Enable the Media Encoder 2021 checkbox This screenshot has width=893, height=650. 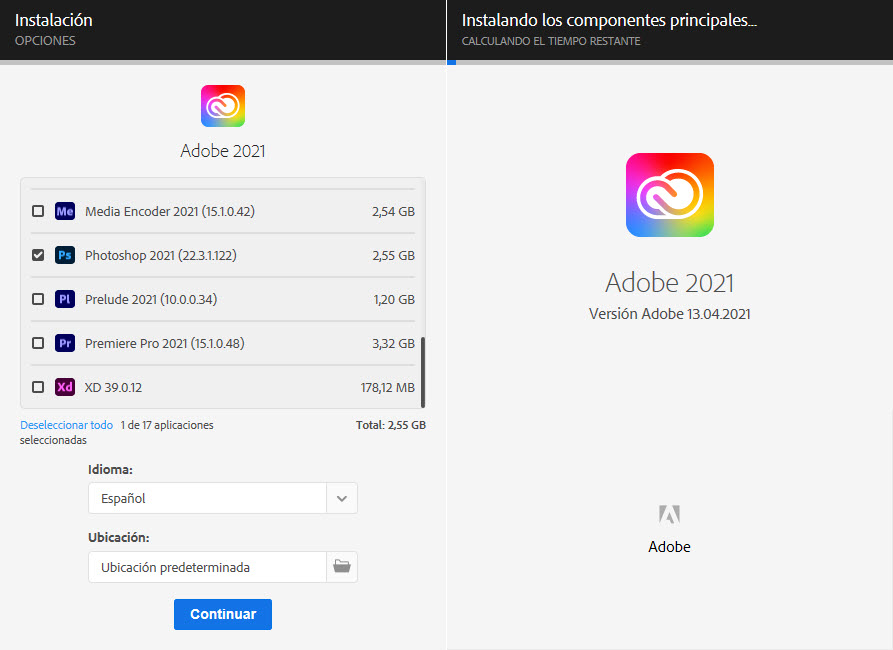[38, 211]
